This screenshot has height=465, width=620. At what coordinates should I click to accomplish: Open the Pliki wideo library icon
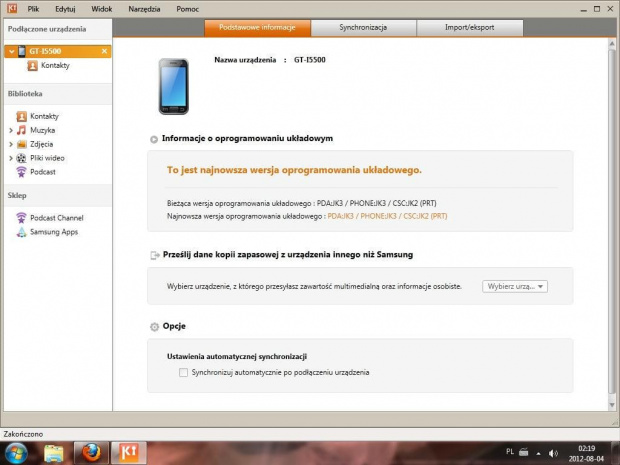(x=21, y=158)
